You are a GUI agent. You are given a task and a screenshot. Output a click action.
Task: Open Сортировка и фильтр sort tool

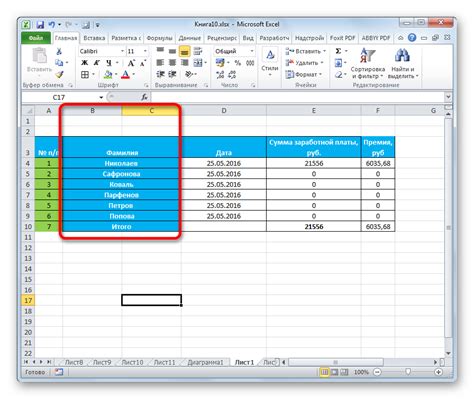pyautogui.click(x=368, y=64)
